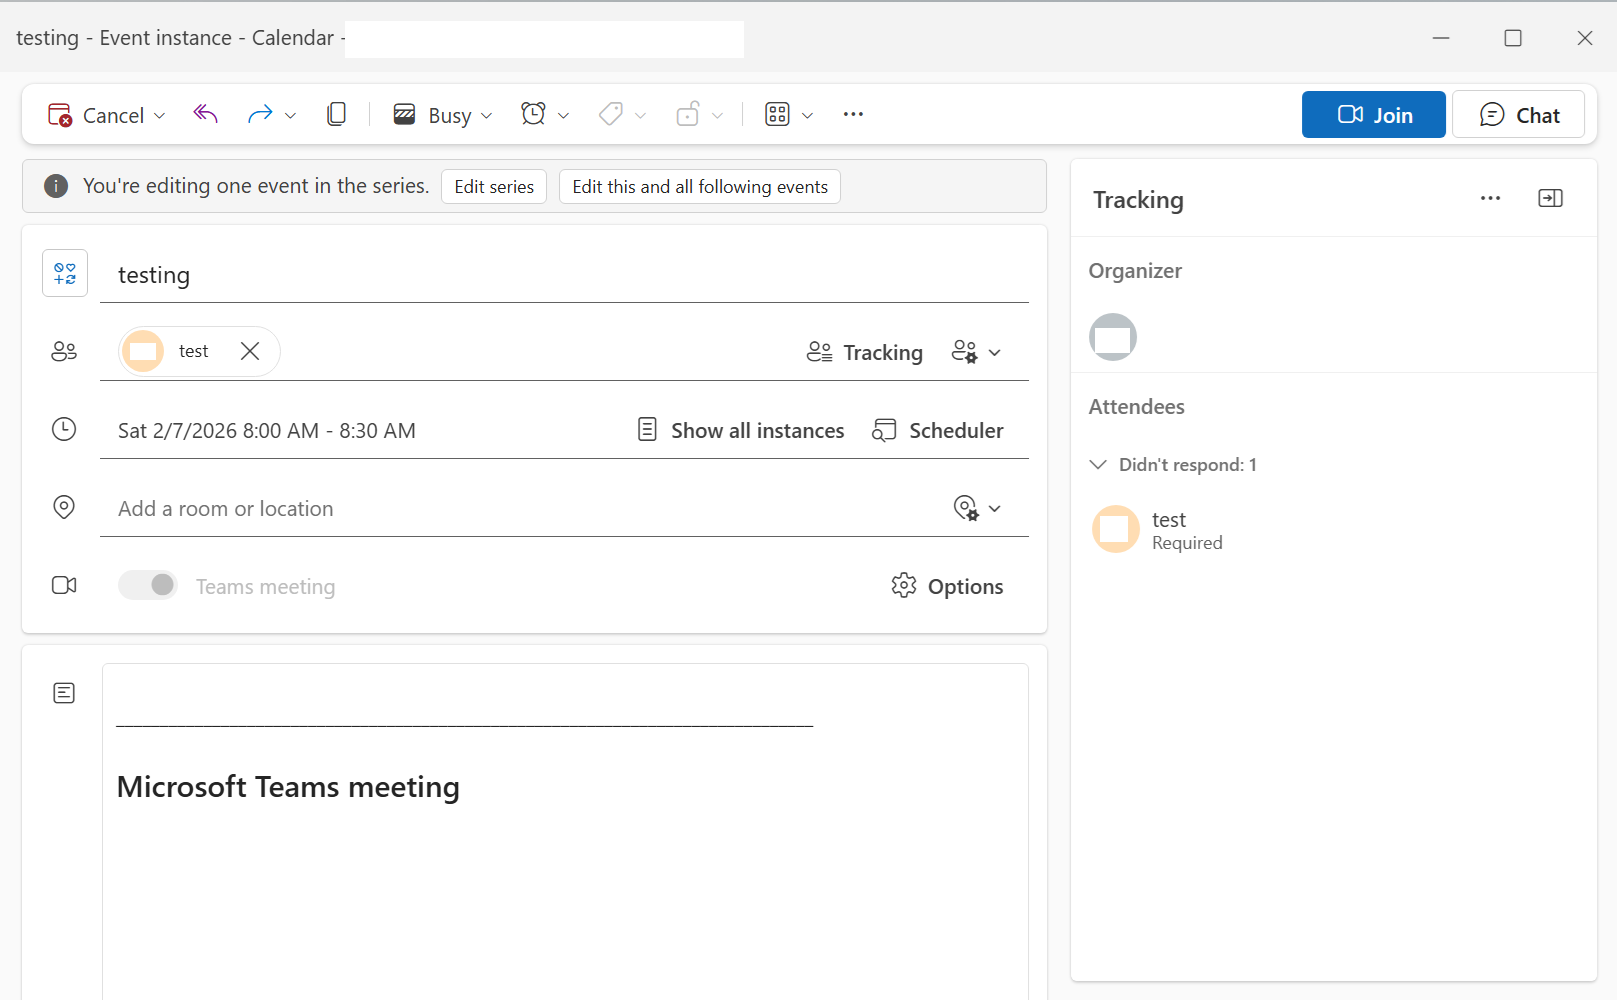Open the Cancel dropdown arrow
The height and width of the screenshot is (1000, 1617).
(160, 116)
